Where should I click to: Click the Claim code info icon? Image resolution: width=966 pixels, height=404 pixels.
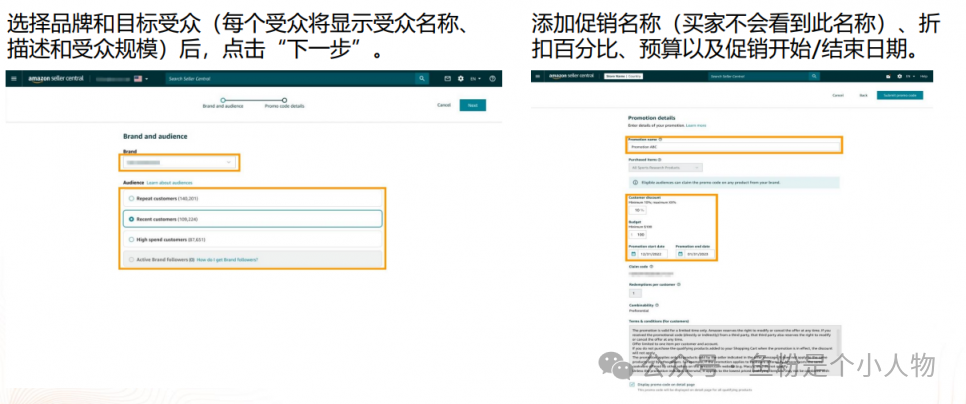pyautogui.click(x=651, y=267)
